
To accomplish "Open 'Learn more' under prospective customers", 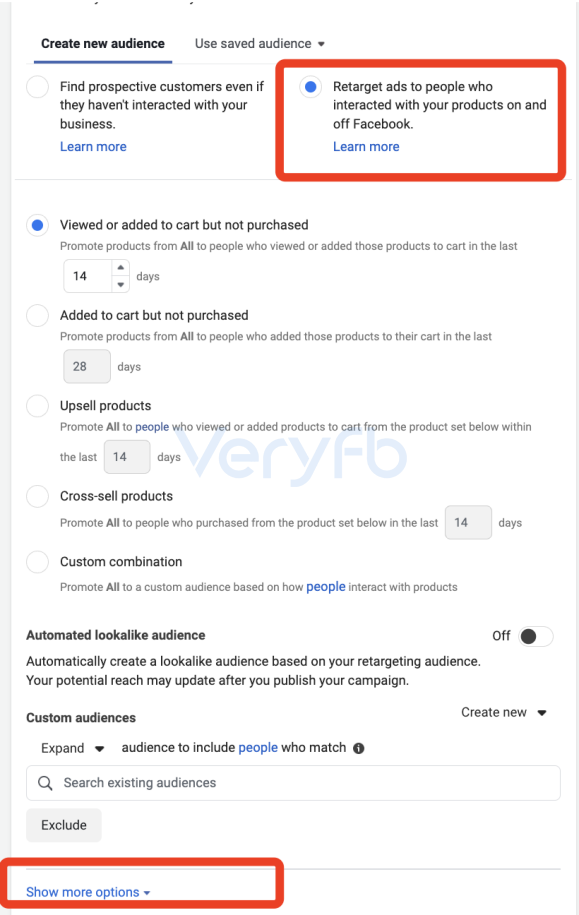I will pyautogui.click(x=93, y=147).
